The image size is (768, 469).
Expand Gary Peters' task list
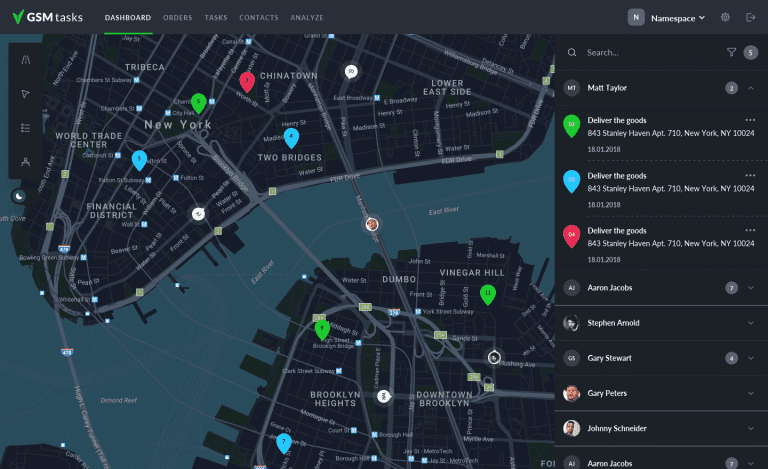tap(750, 393)
